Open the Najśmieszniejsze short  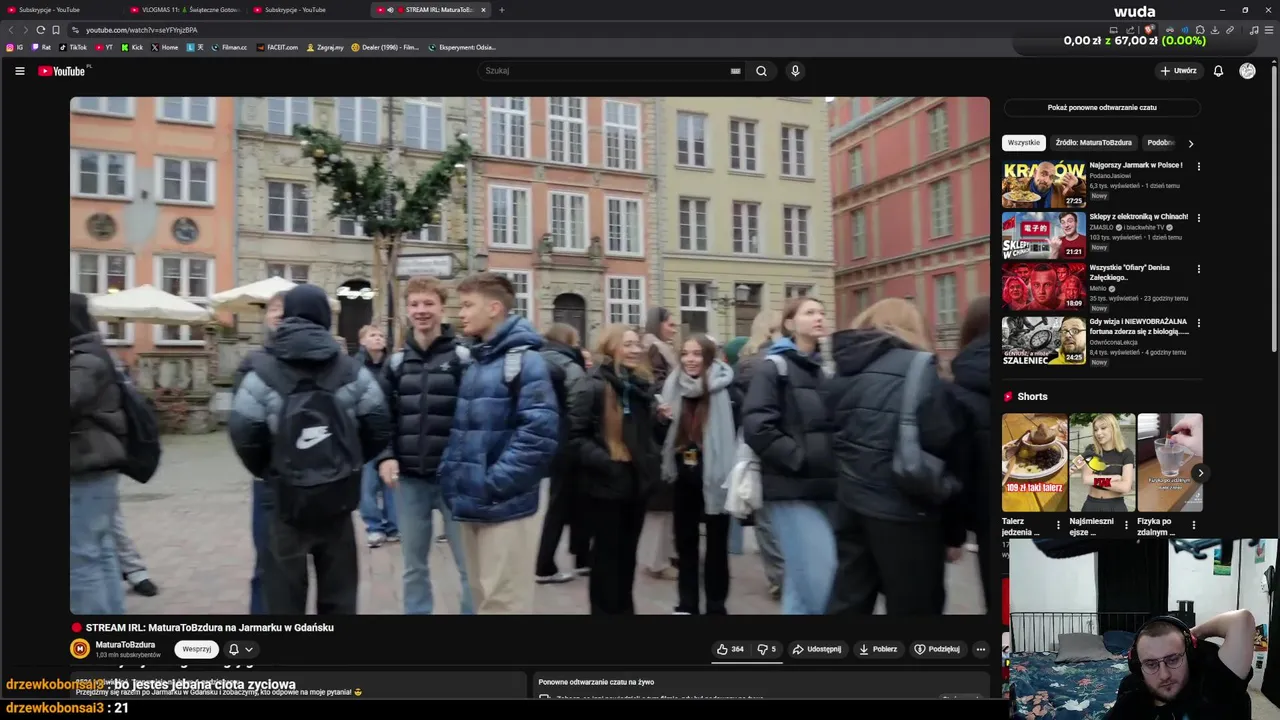1102,463
